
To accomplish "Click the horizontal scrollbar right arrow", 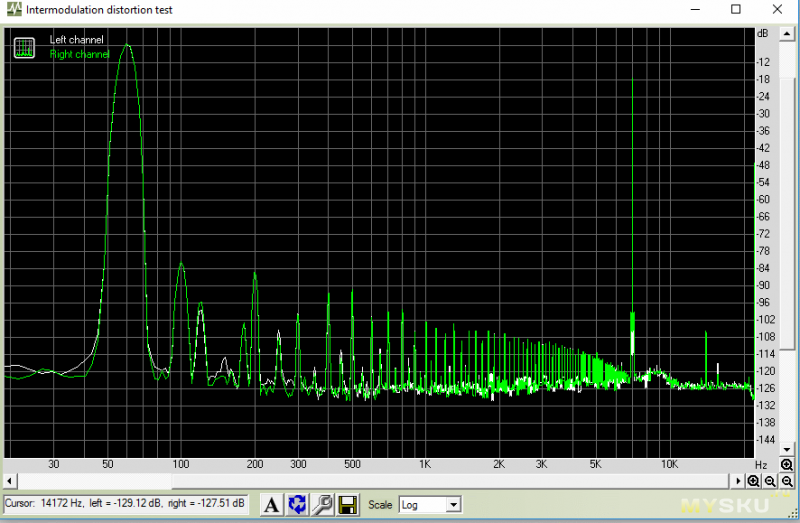I will pos(737,481).
